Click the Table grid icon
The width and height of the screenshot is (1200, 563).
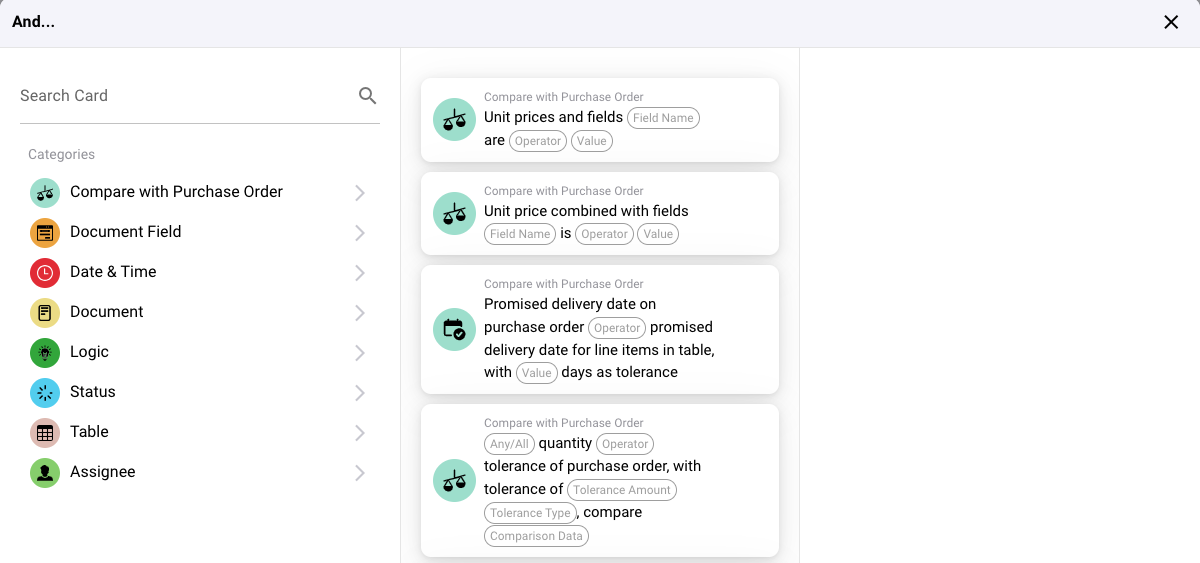45,433
